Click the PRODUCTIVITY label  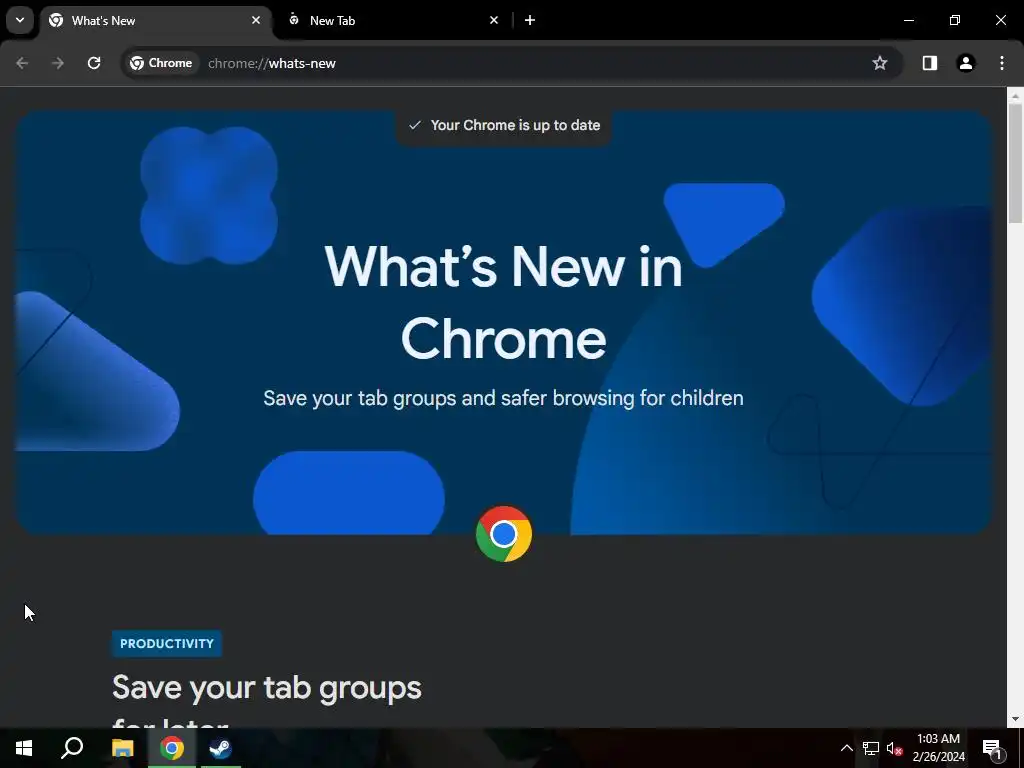167,643
